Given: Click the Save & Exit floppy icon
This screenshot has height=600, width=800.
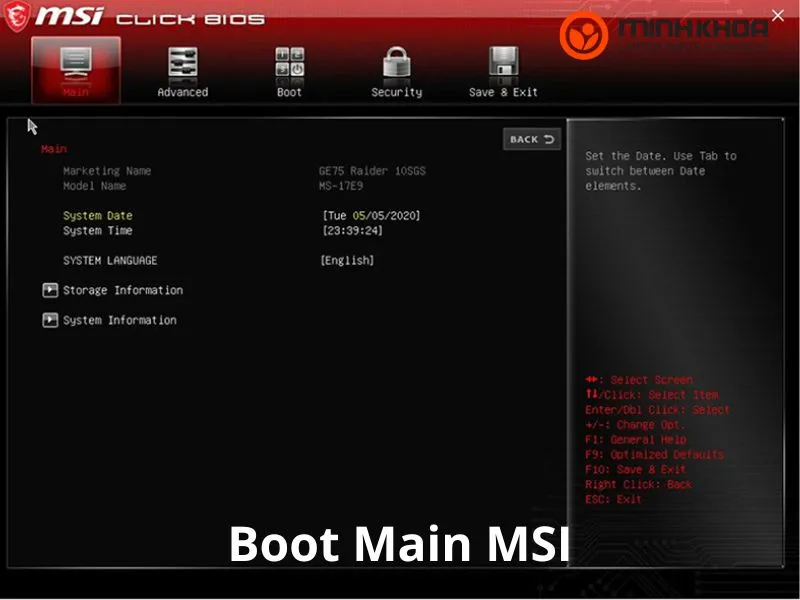Looking at the screenshot, I should point(503,63).
